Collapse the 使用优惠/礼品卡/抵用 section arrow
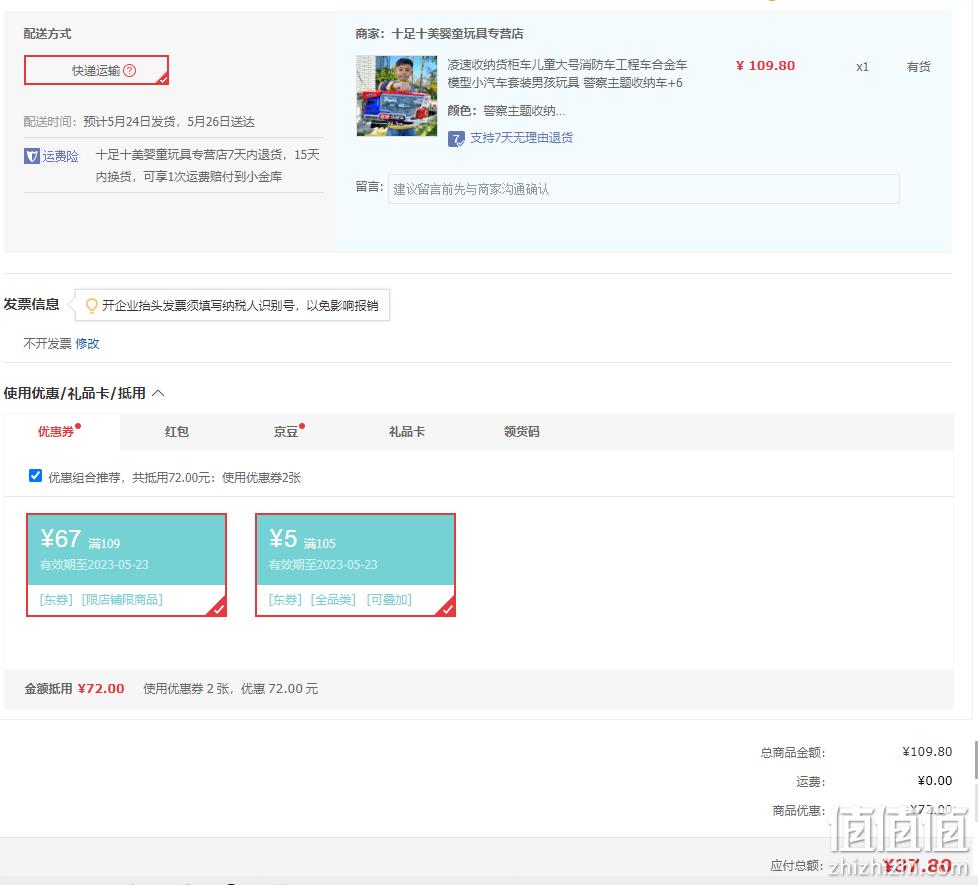Image resolution: width=978 pixels, height=885 pixels. click(158, 393)
